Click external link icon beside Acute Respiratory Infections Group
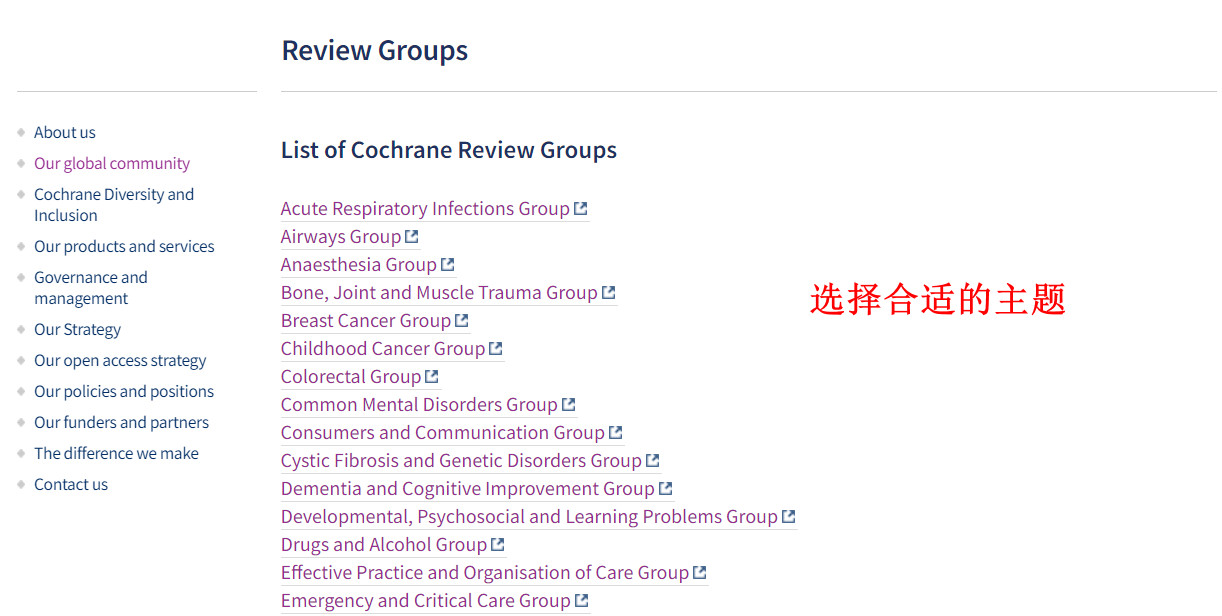Viewport: 1222px width, 616px height. tap(581, 209)
